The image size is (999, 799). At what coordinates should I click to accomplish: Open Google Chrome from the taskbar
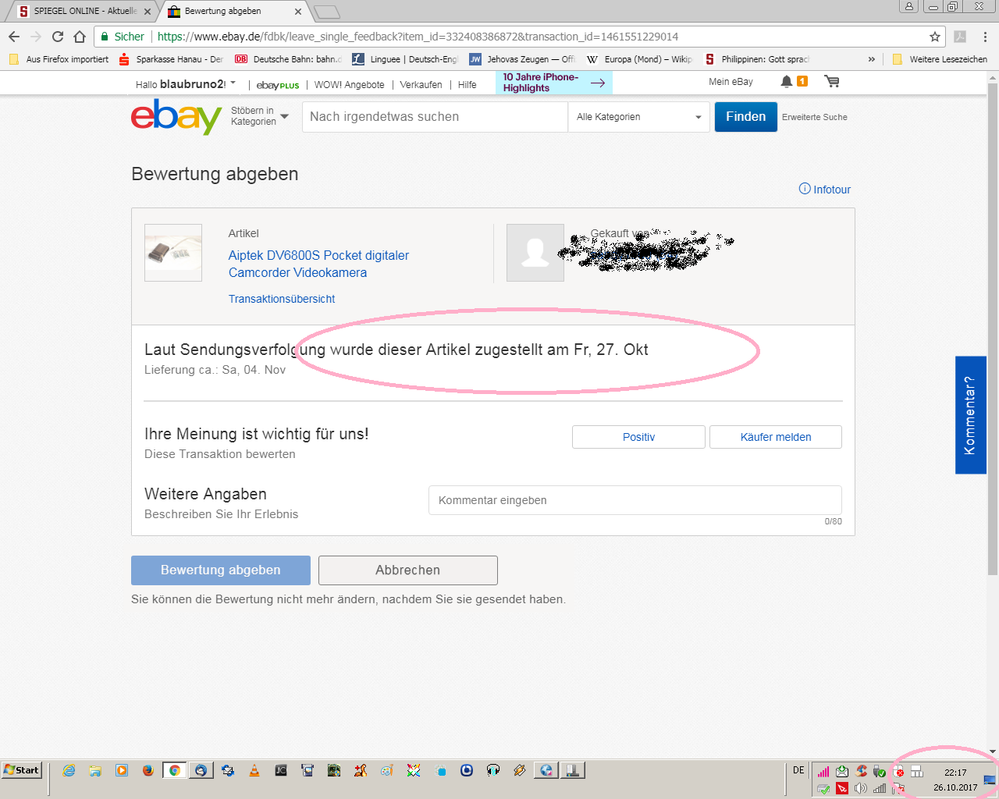click(x=174, y=770)
